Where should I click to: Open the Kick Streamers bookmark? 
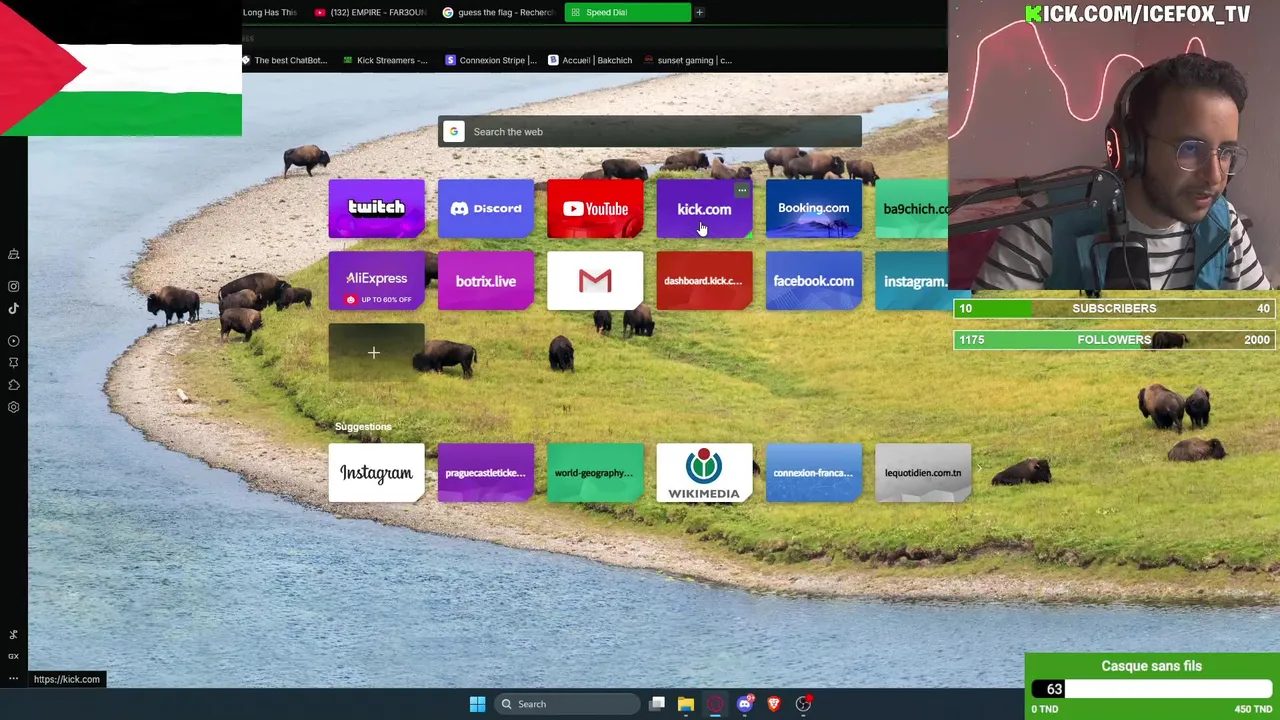point(385,60)
